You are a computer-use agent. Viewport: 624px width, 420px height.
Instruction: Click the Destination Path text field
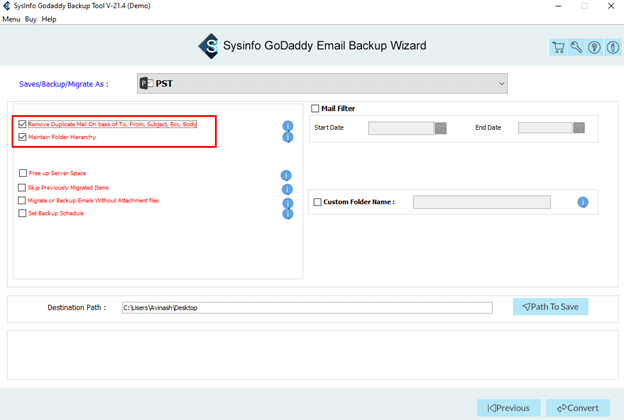307,308
